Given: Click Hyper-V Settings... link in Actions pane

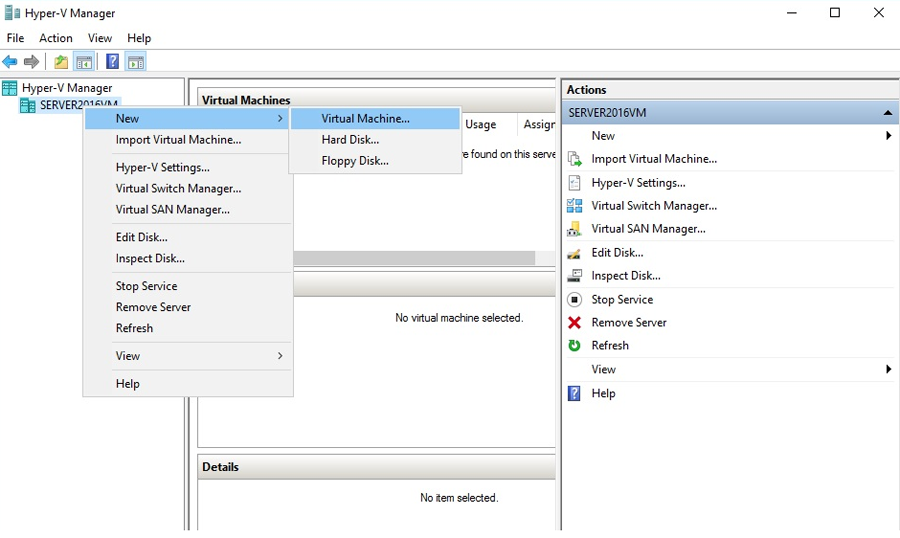Looking at the screenshot, I should coord(638,183).
